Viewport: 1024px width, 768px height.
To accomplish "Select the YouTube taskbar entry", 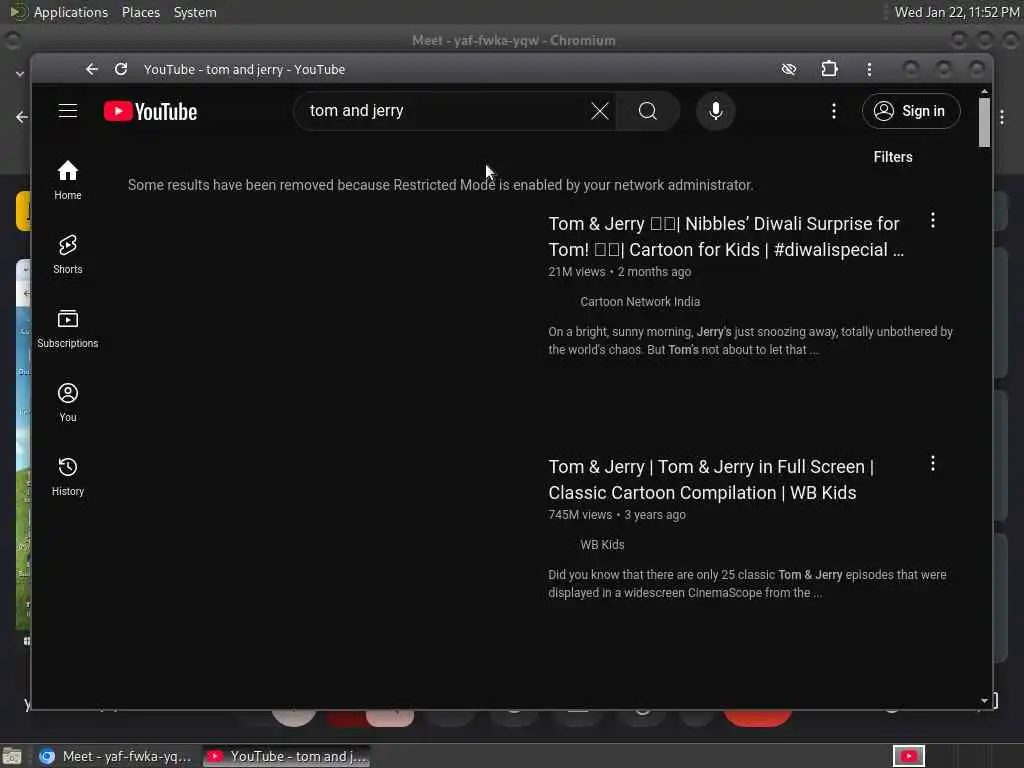I will [287, 756].
